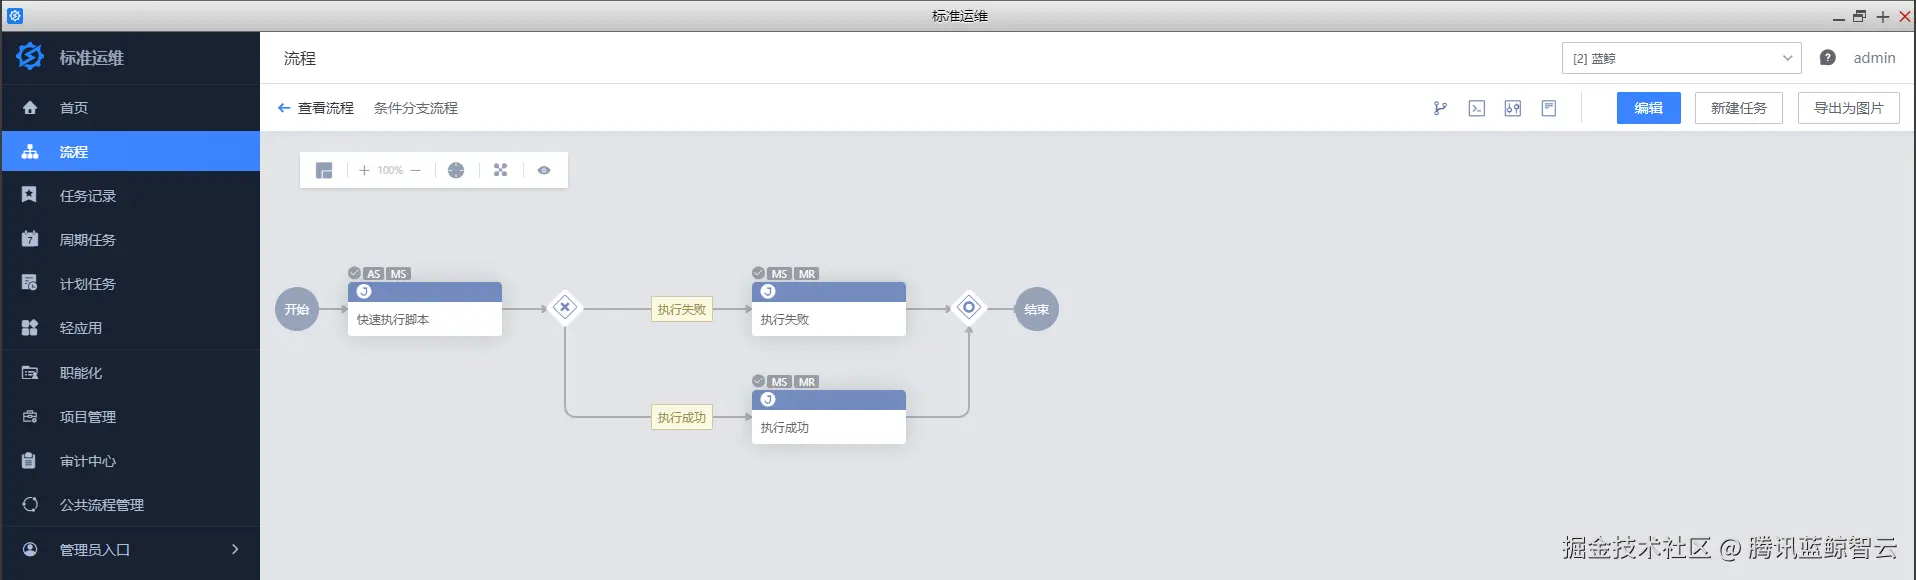
Task: Open the terminal console icon in the toolbar
Action: point(1476,108)
